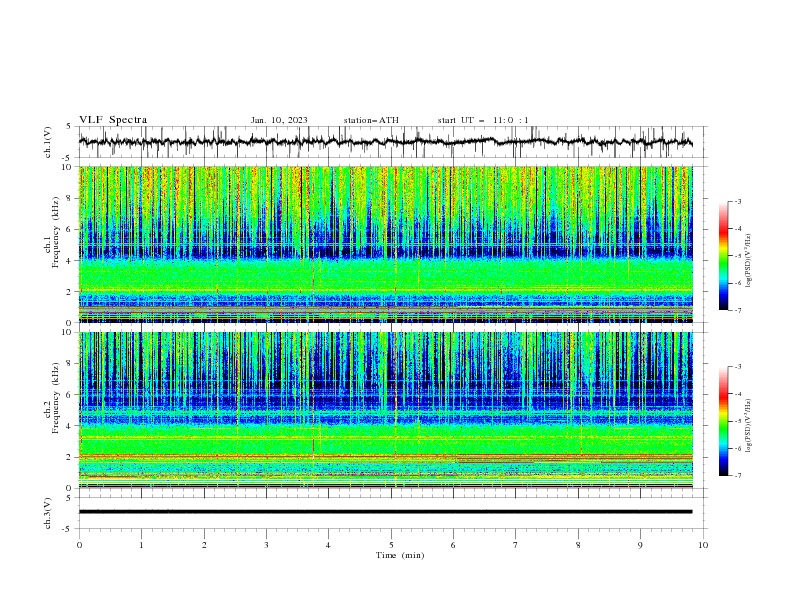Click inside the ch.2 spectrogram panel
Viewport: 792px width, 612px height.
[x=385, y=410]
